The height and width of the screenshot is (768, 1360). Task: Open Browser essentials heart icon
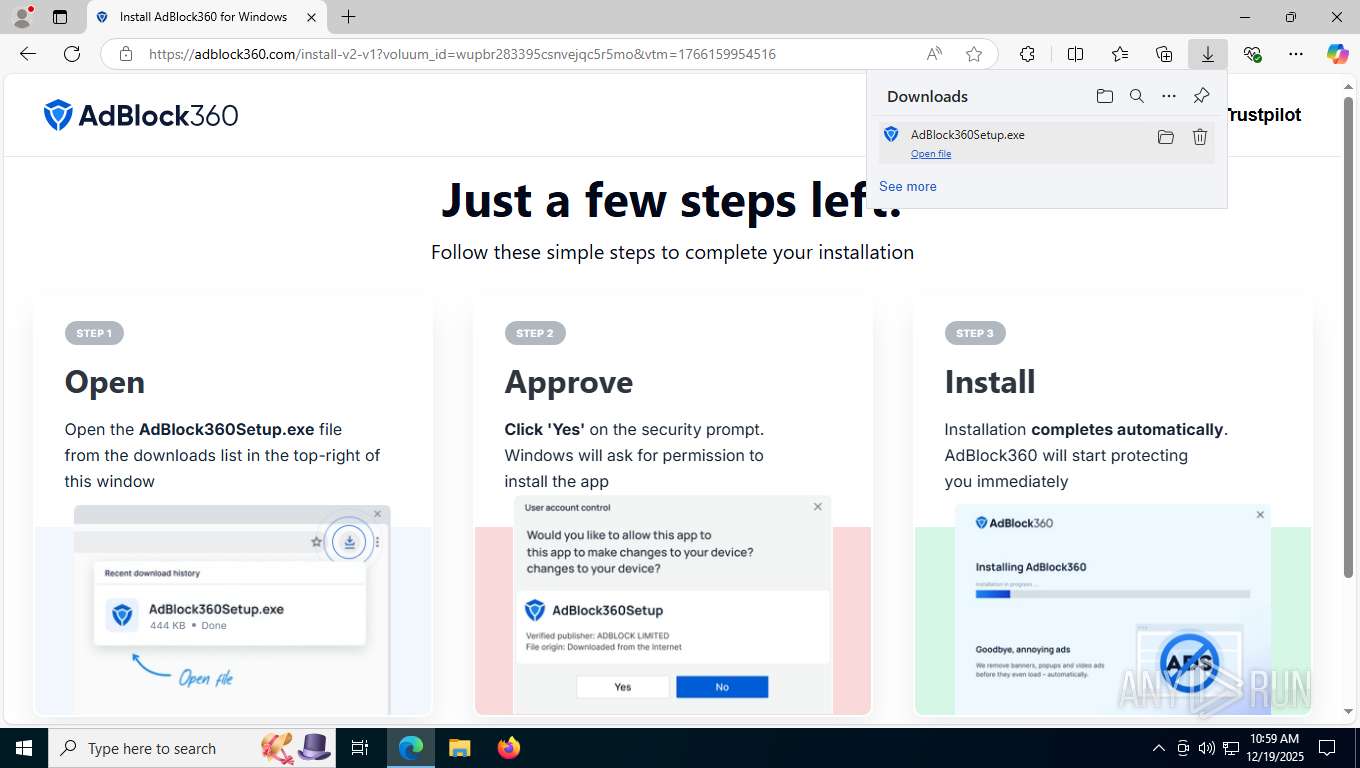click(x=1252, y=54)
